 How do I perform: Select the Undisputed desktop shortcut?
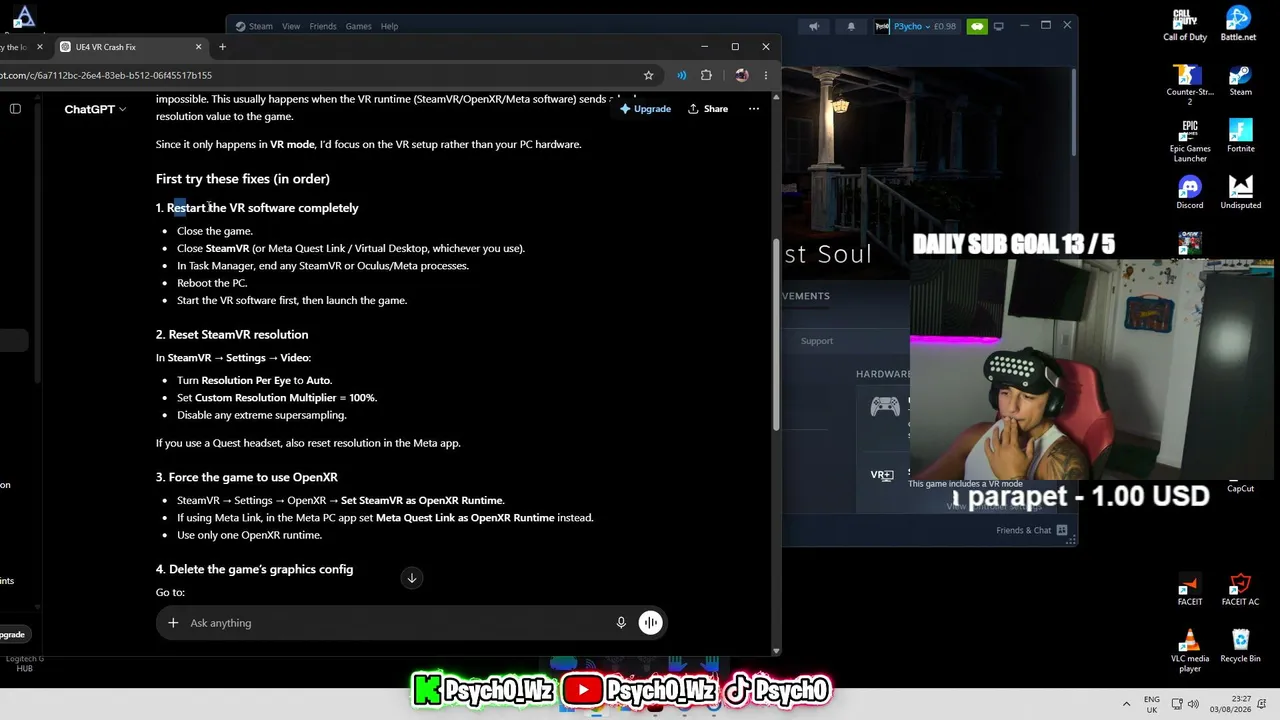click(1240, 193)
